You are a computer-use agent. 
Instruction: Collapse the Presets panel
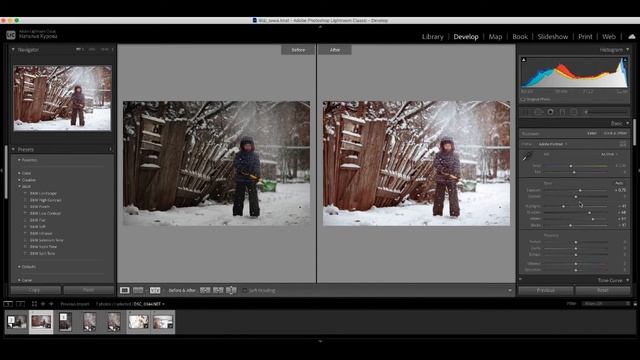(13, 149)
